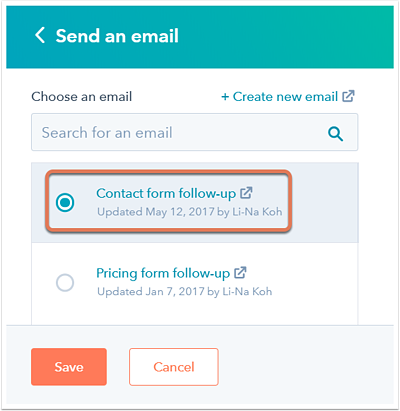400x411 pixels.
Task: Click the plus sign before Create new email
Action: coord(225,97)
